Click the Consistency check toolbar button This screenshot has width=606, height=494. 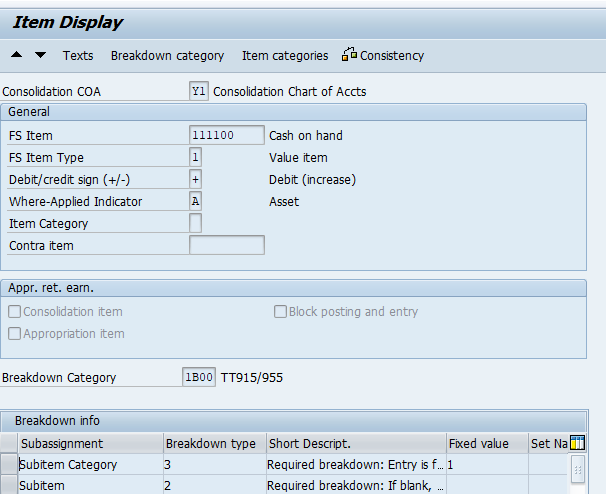[383, 55]
